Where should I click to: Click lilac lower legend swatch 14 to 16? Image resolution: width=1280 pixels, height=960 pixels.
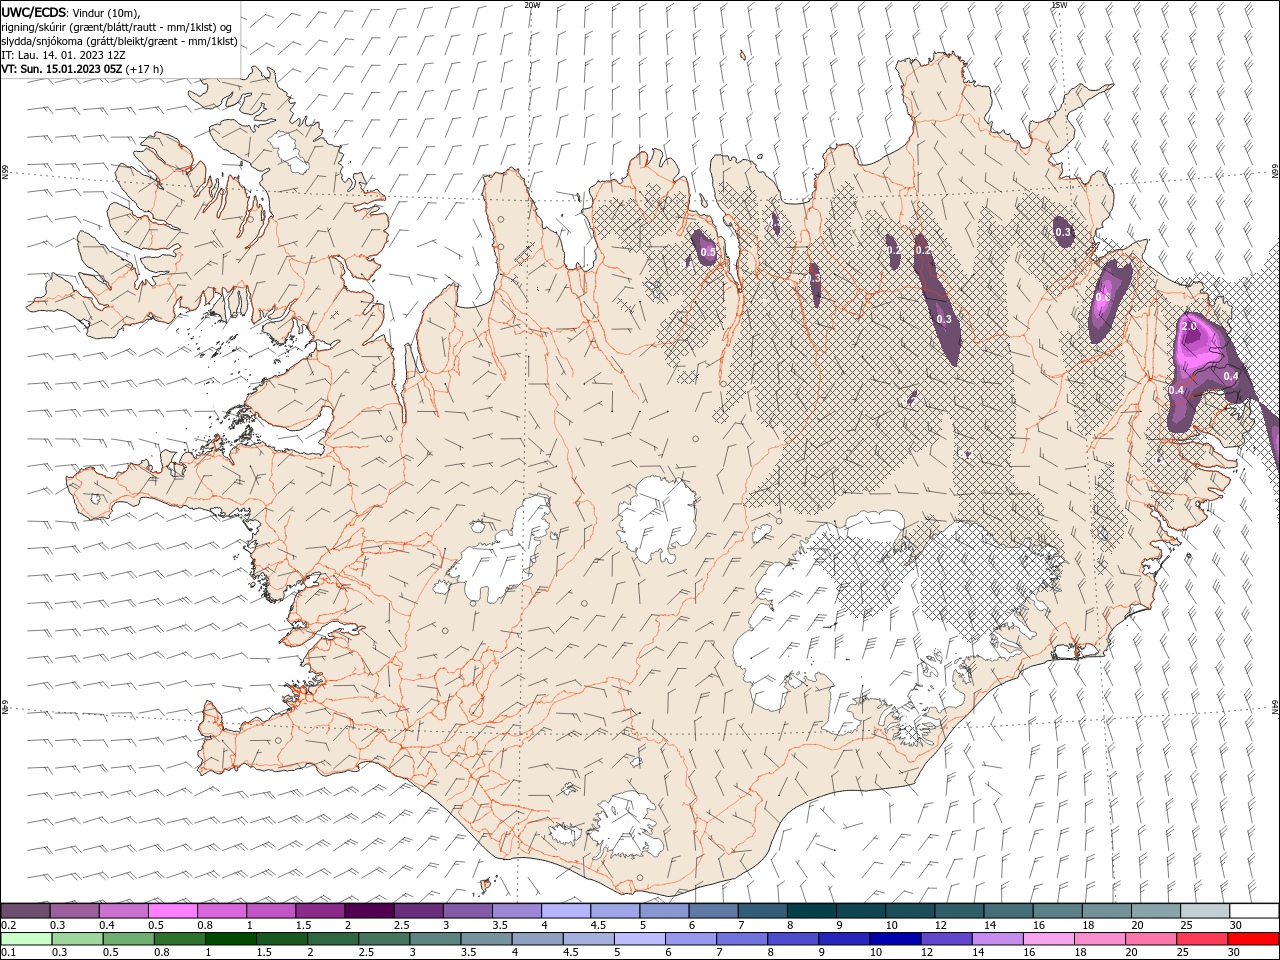(997, 939)
